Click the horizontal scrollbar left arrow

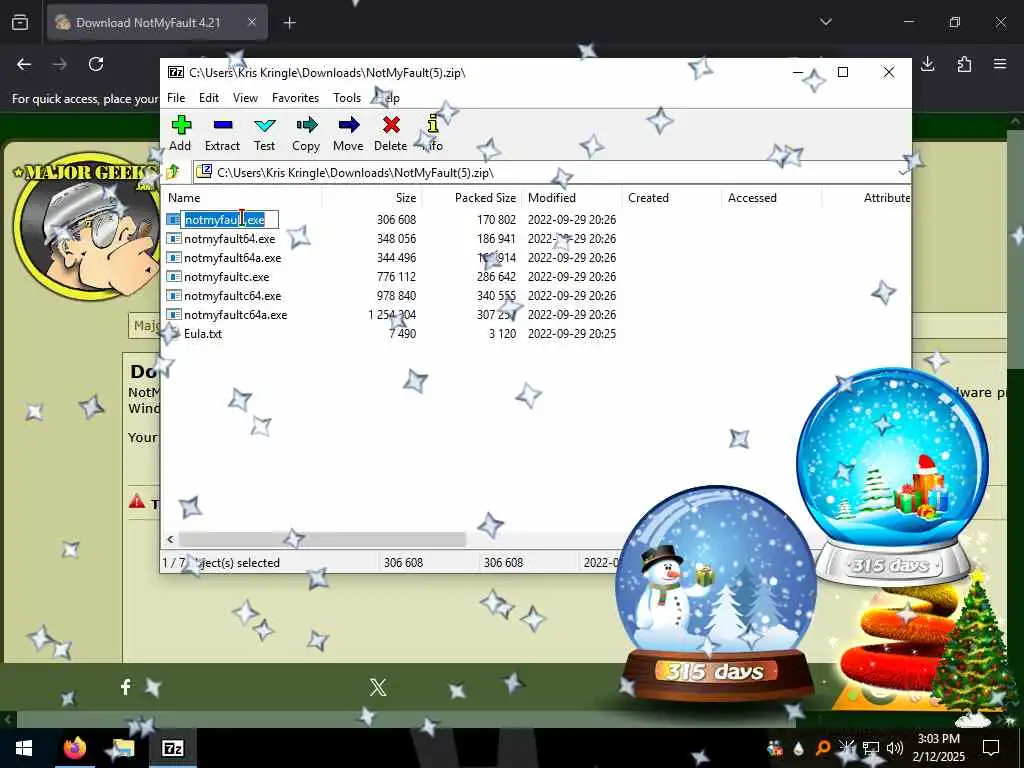(170, 539)
